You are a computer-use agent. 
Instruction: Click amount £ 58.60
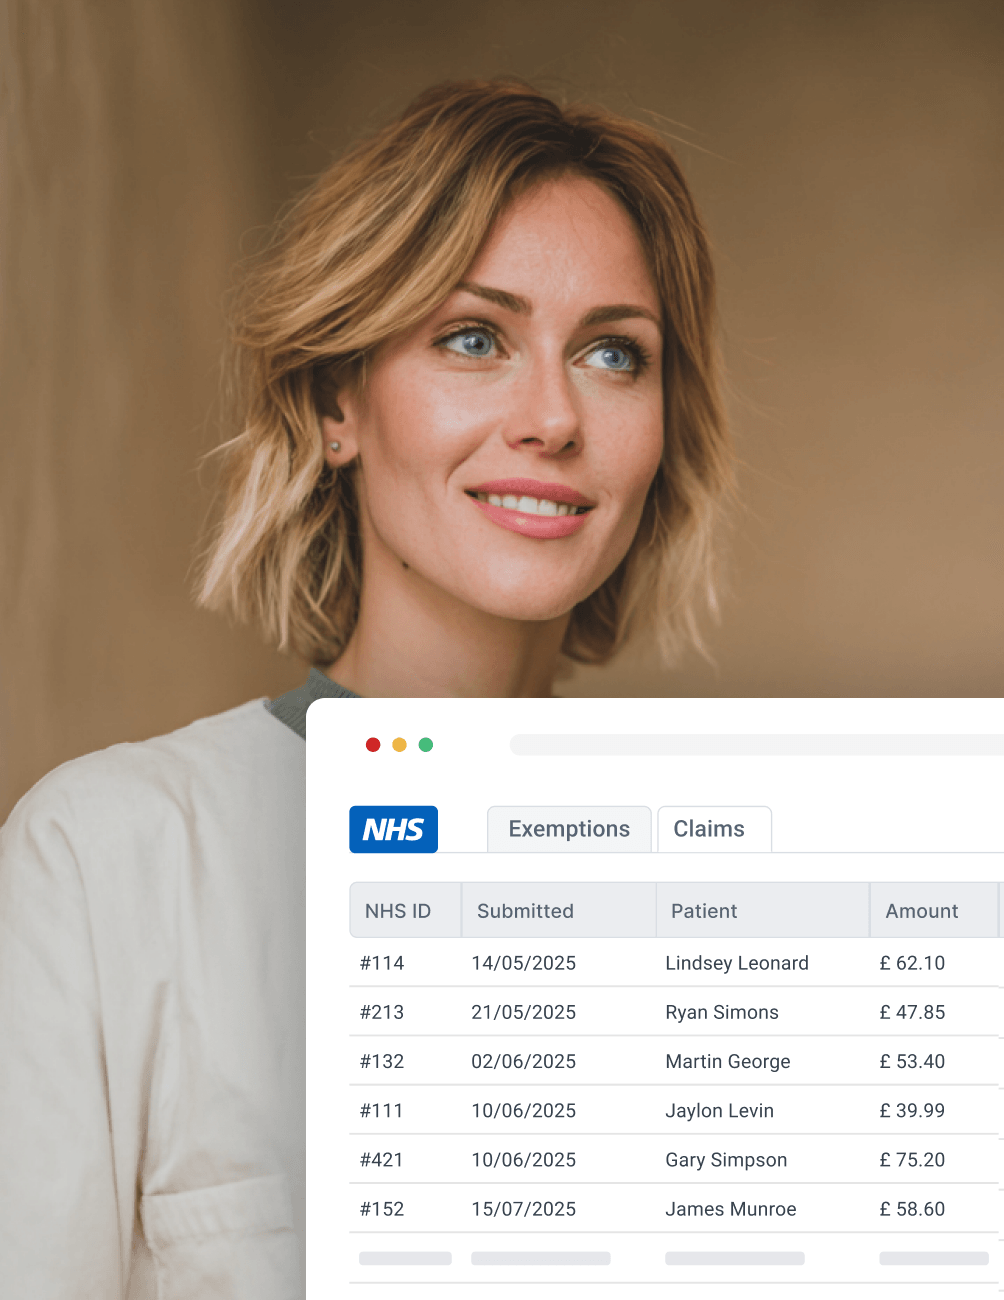(912, 1209)
